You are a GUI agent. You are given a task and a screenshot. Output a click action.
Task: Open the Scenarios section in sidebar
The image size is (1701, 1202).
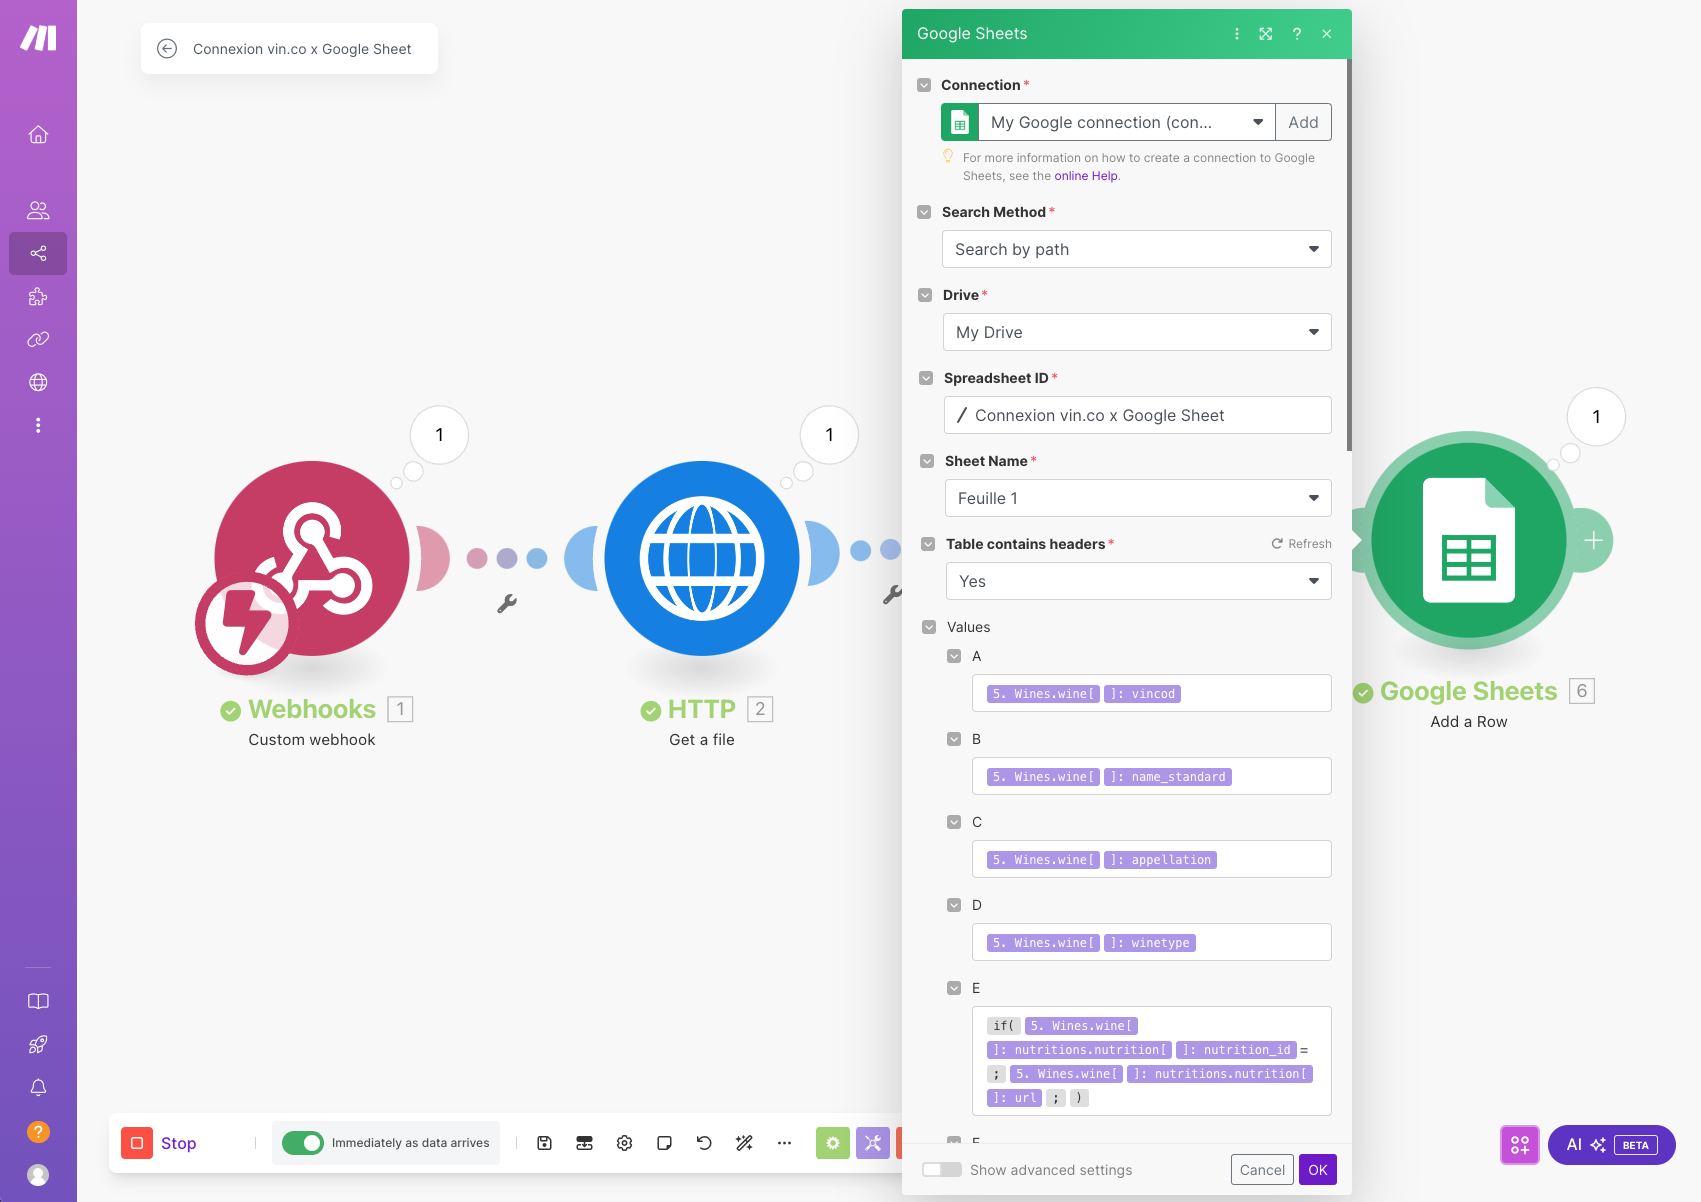click(x=38, y=254)
